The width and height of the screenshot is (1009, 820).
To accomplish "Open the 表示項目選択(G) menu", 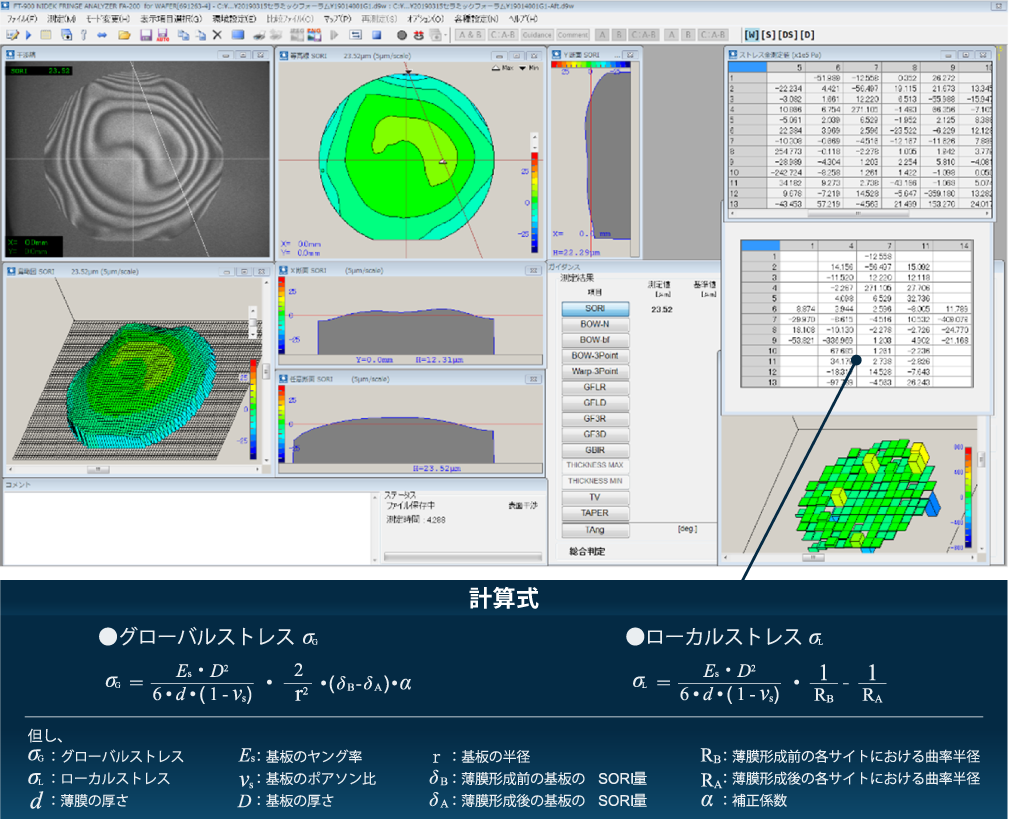I will [170, 19].
